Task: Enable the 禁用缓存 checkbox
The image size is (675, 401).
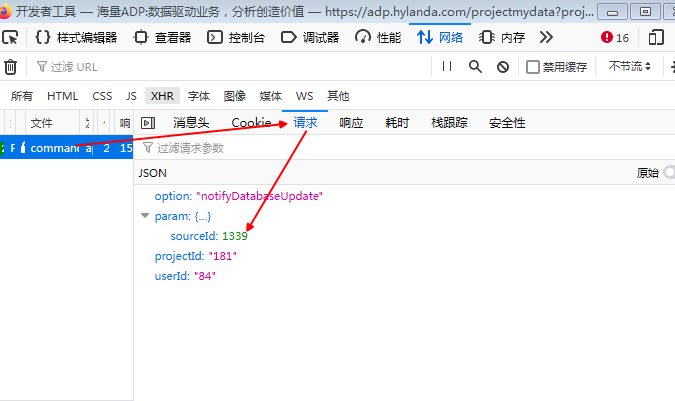Action: (533, 67)
